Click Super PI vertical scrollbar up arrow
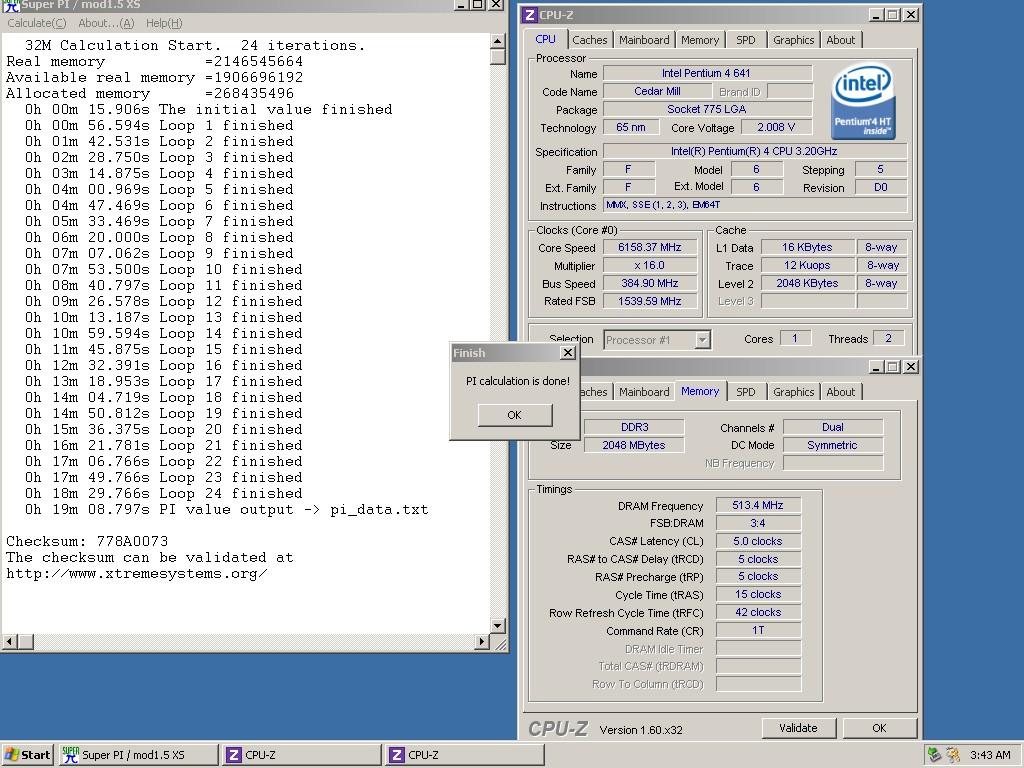Image resolution: width=1024 pixels, height=768 pixels. [498, 41]
